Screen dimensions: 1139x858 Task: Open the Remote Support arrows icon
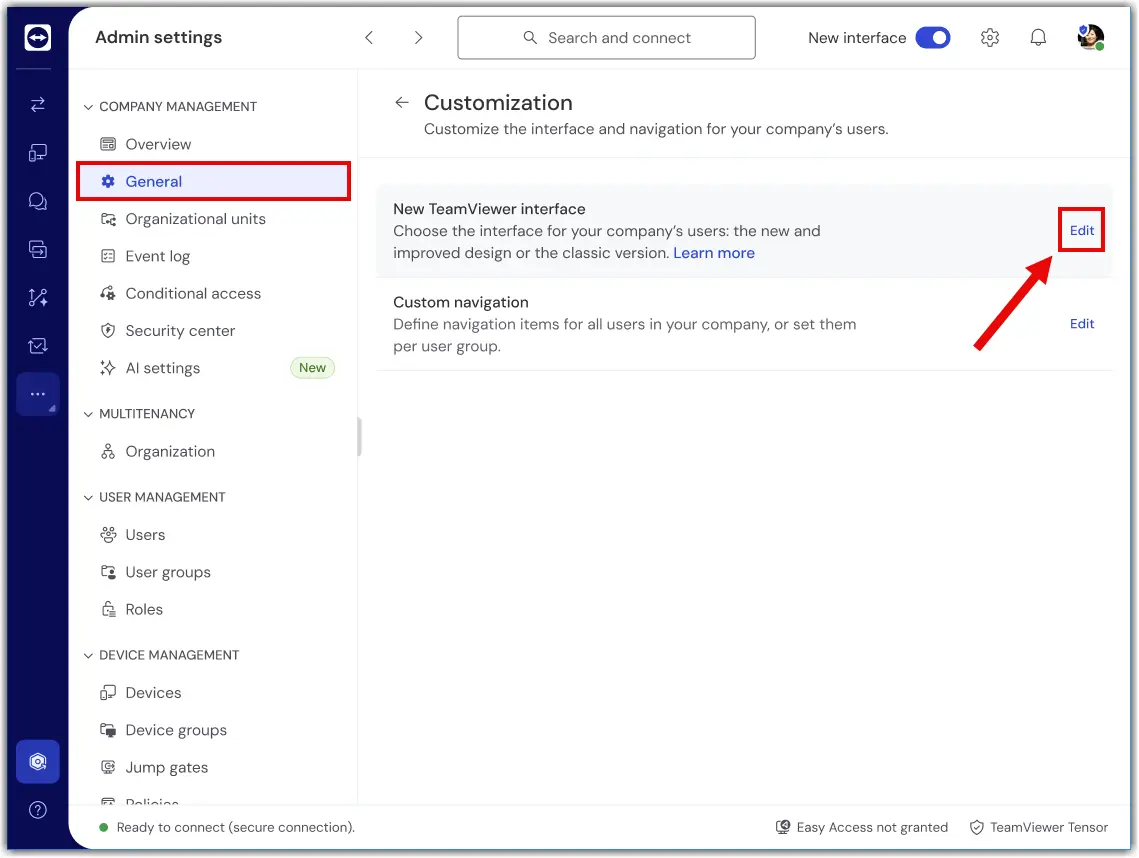[x=38, y=105]
